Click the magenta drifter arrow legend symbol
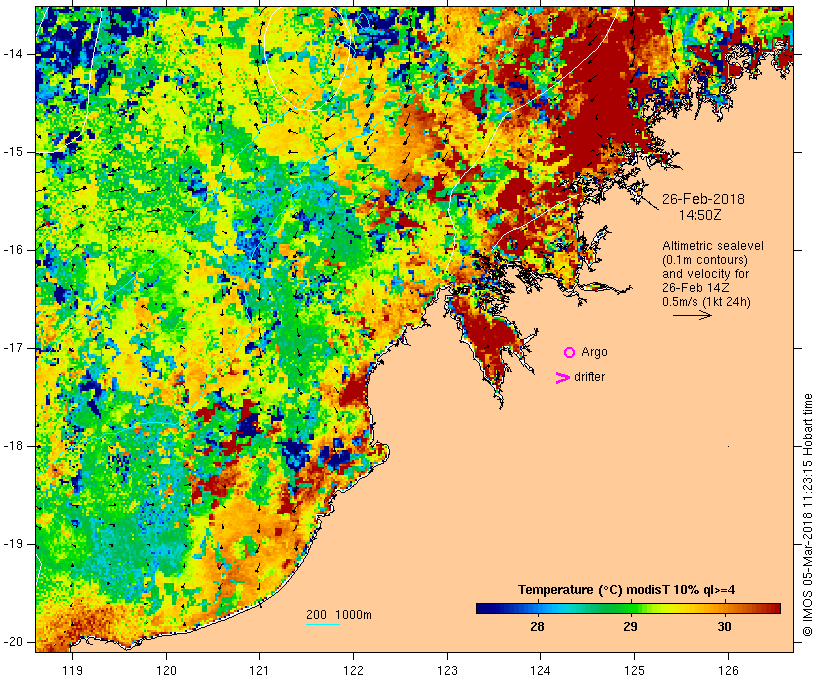Image resolution: width=820 pixels, height=680 pixels. (563, 378)
